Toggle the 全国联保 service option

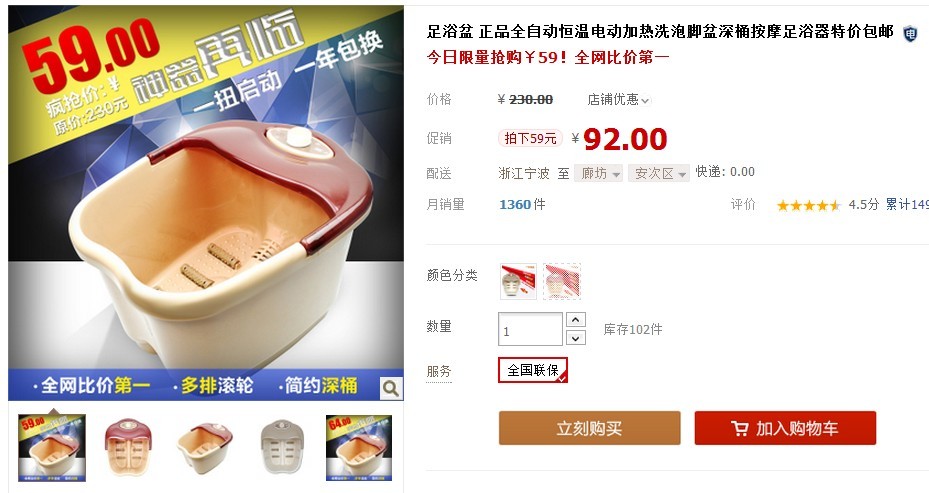click(533, 370)
